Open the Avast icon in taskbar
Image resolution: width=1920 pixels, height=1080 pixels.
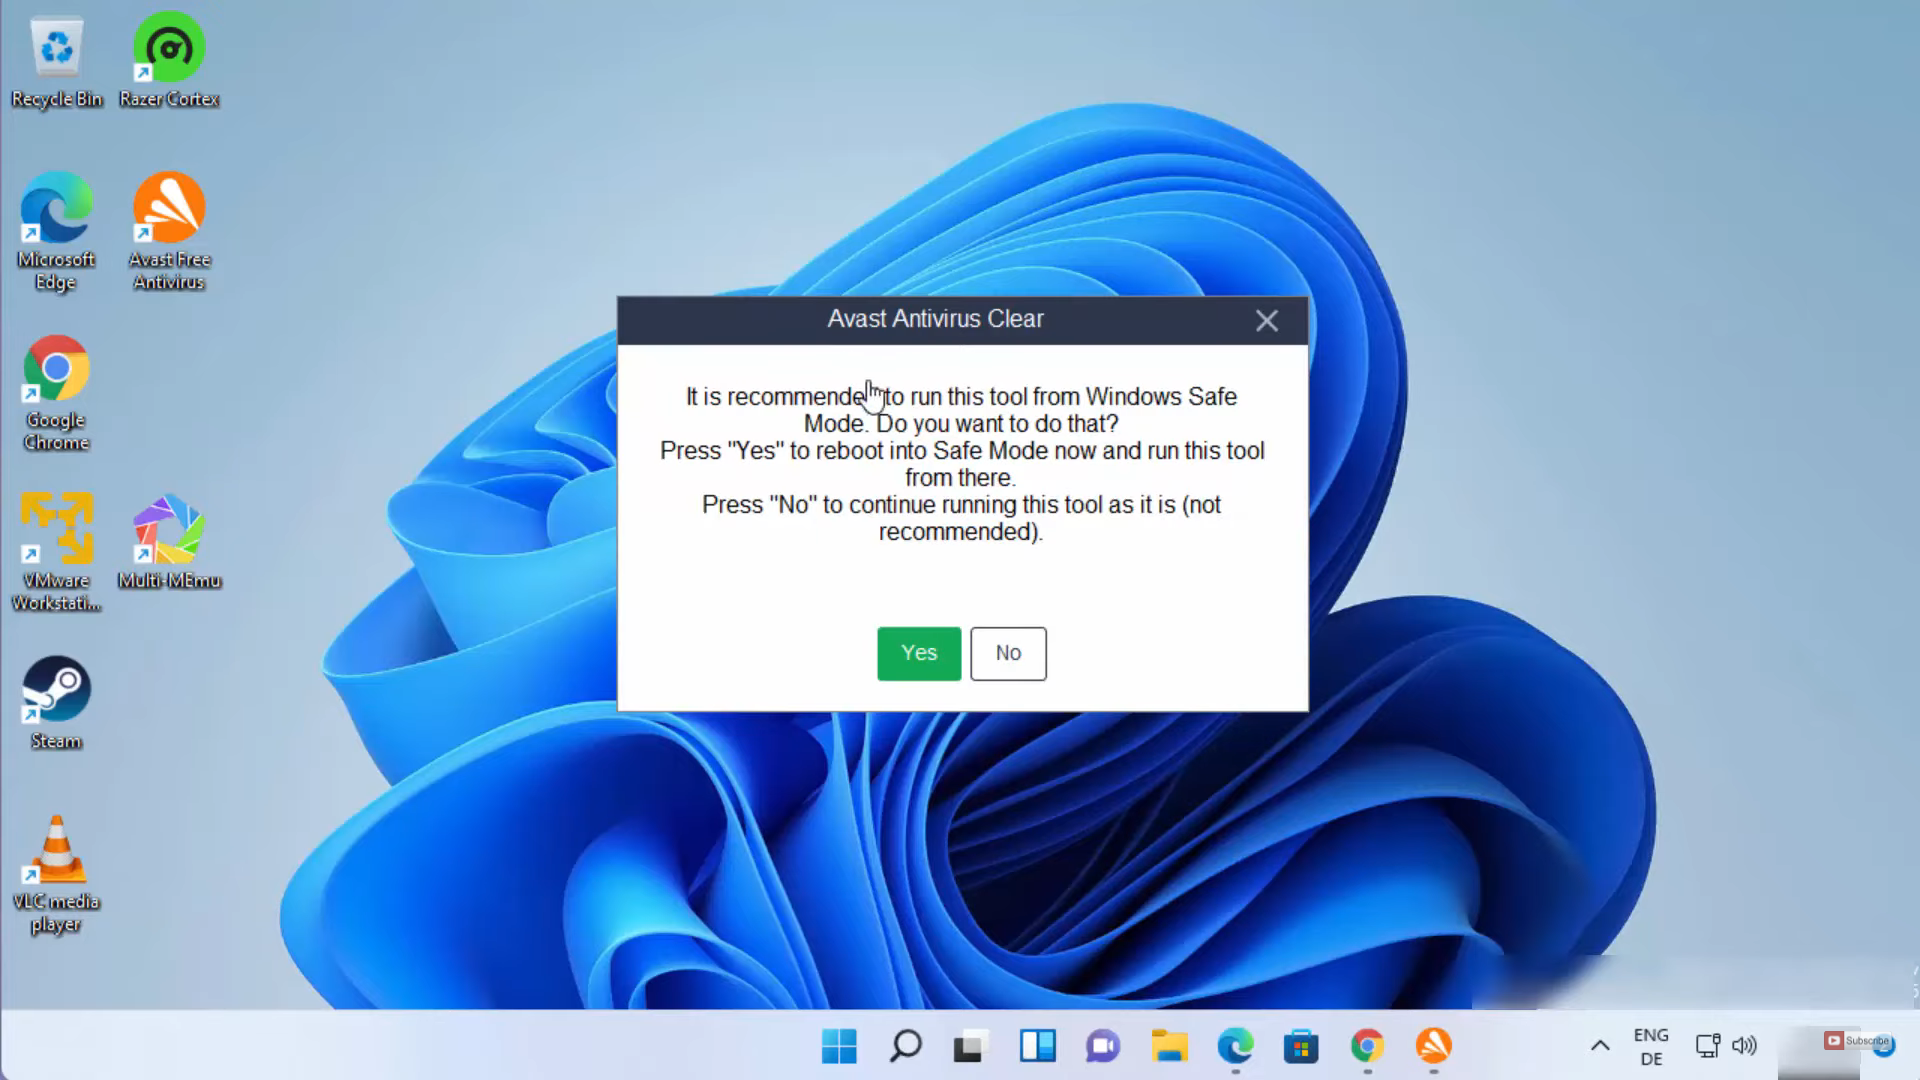[x=1433, y=1046]
